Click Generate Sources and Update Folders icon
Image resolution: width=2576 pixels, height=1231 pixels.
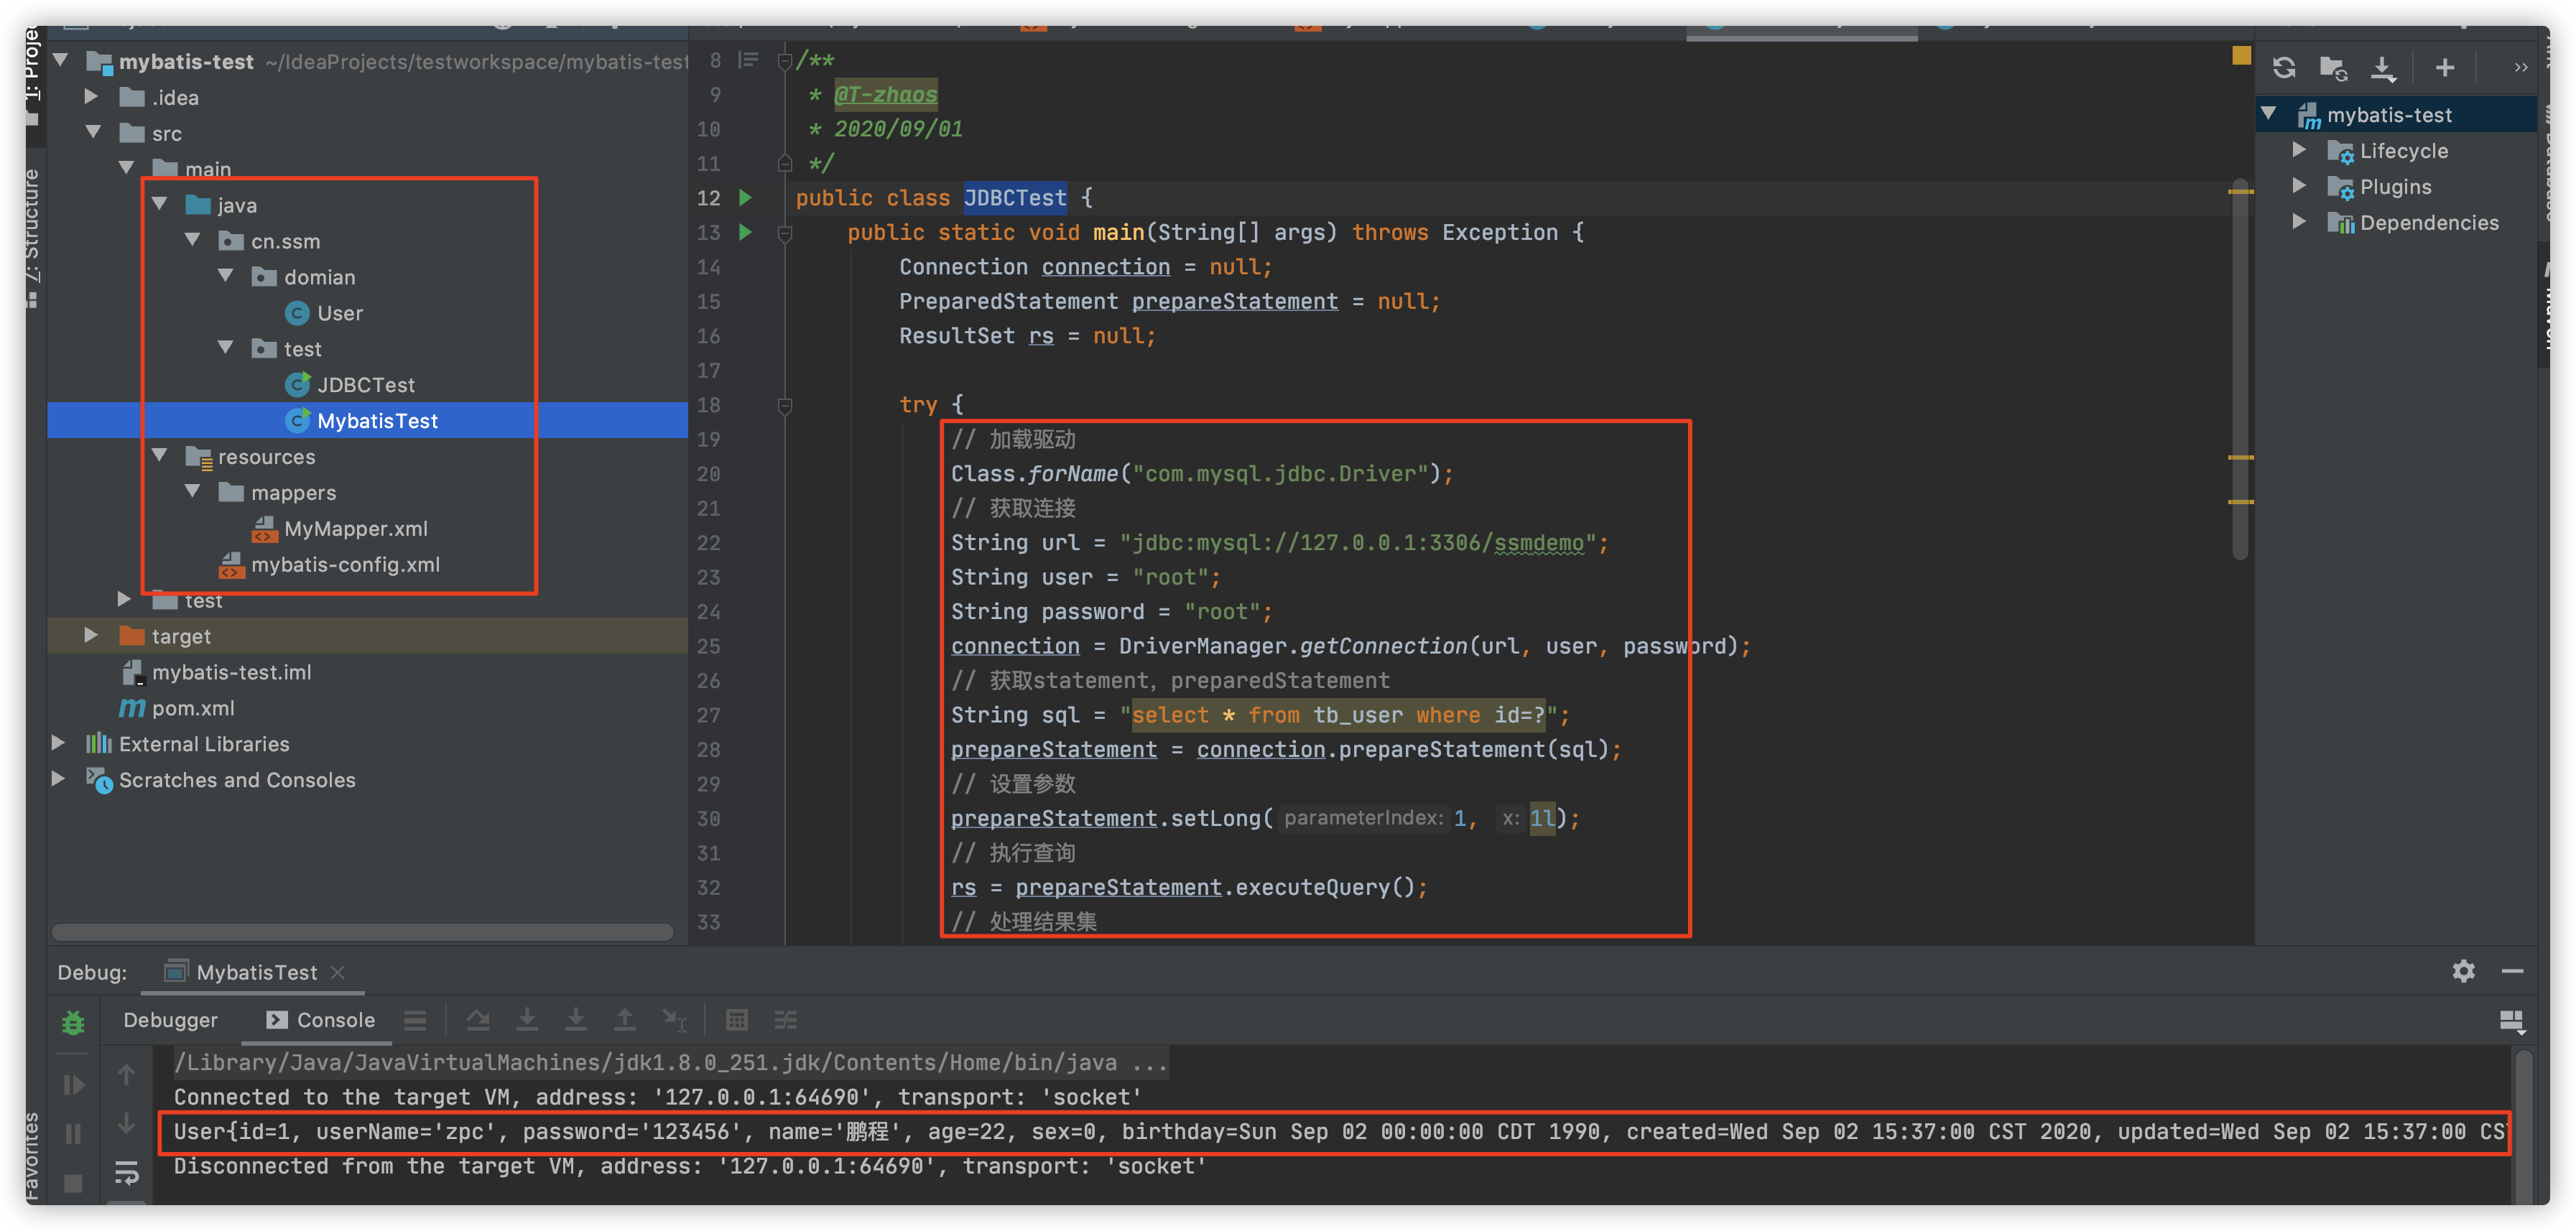pyautogui.click(x=2333, y=68)
